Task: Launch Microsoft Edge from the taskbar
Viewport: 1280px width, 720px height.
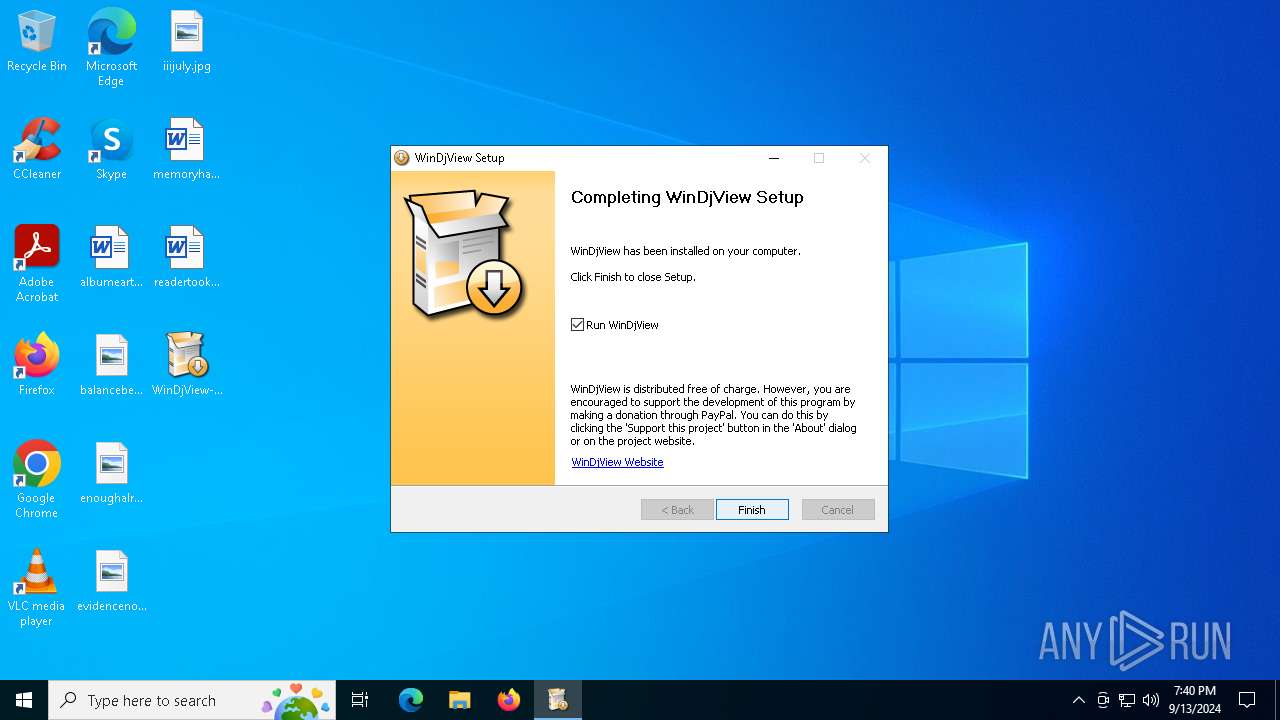Action: [411, 700]
